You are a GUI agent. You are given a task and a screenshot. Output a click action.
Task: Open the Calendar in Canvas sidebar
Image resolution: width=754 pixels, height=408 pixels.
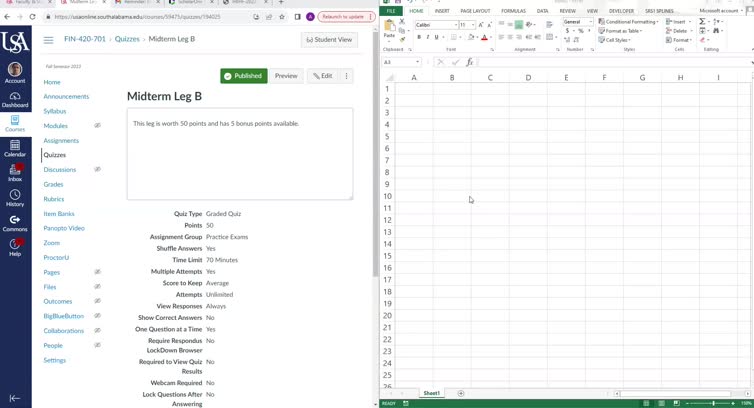click(x=15, y=148)
